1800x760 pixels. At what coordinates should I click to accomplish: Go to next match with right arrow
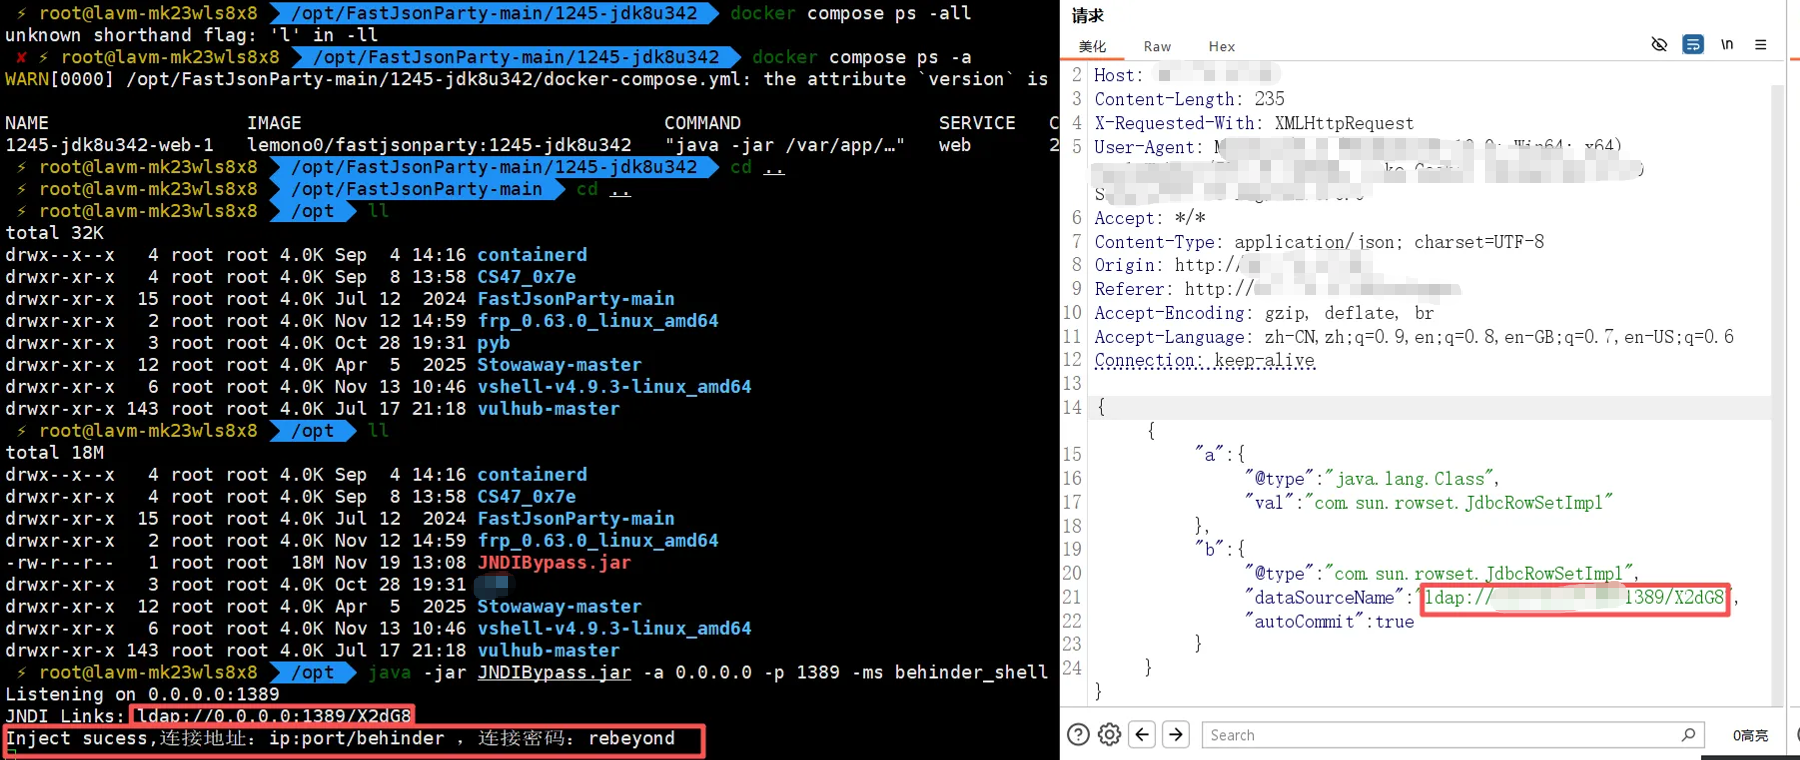pos(1176,735)
